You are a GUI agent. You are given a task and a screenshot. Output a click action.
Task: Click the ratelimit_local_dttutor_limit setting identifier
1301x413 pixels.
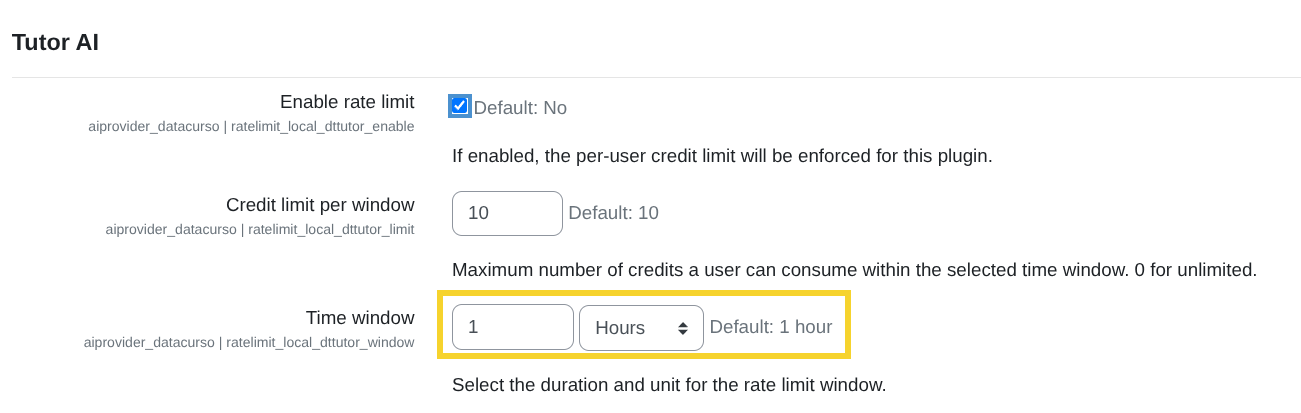tap(331, 230)
